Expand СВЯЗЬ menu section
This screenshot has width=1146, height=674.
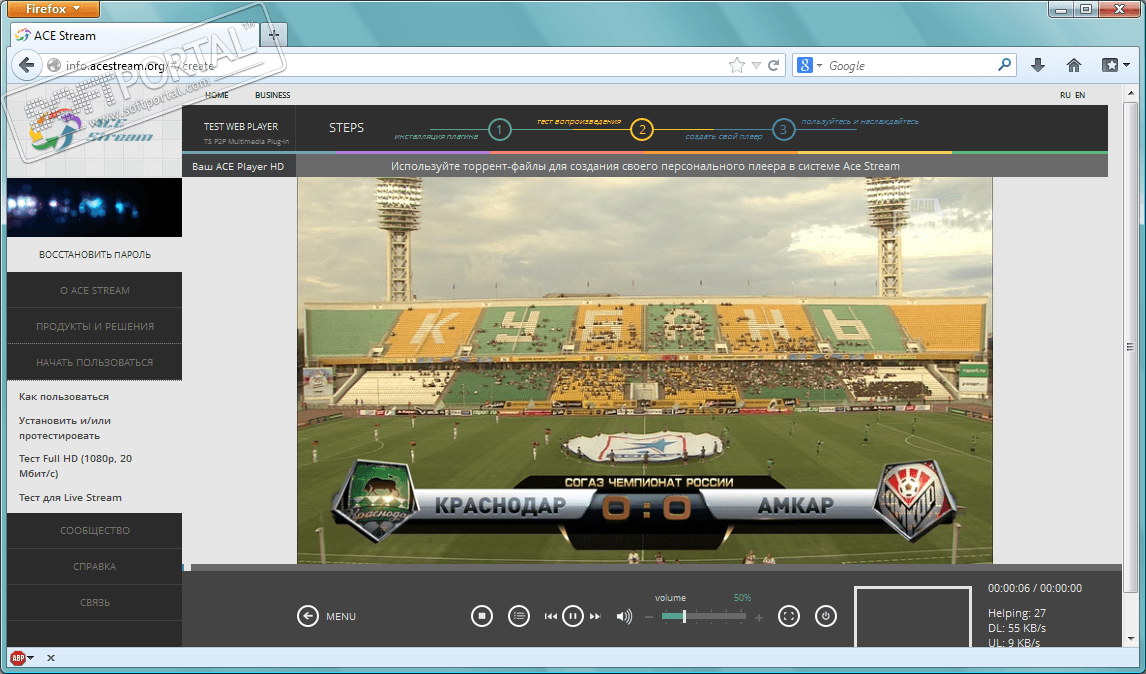pyautogui.click(x=94, y=602)
